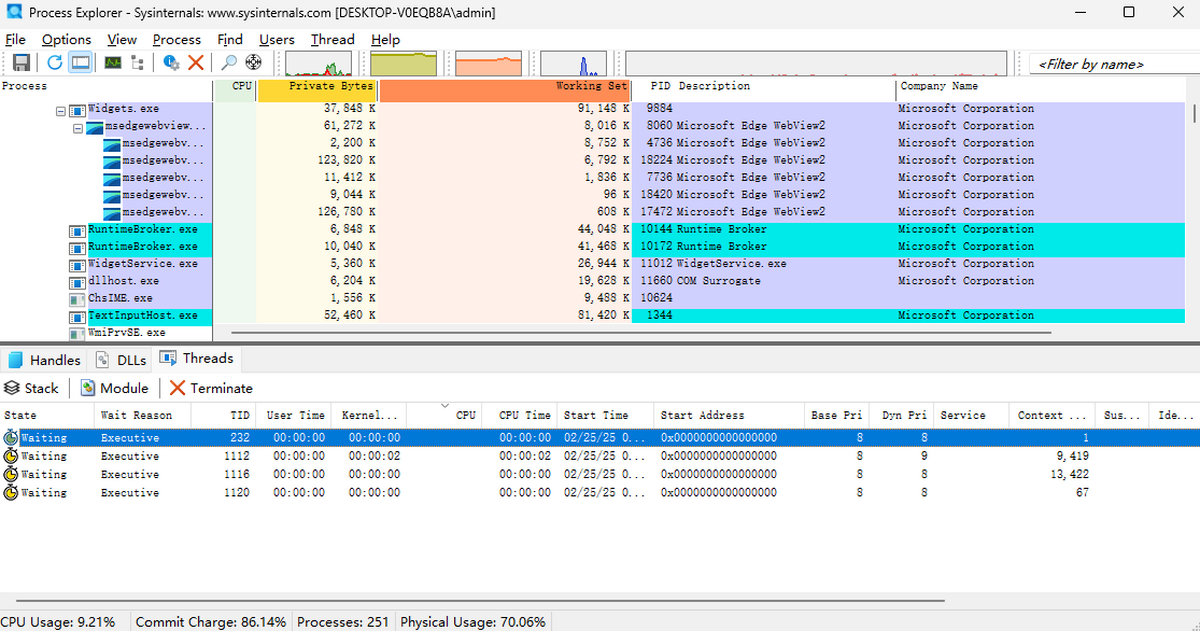Select thread row with TID 1116
Image resolution: width=1200 pixels, height=631 pixels.
coord(600,474)
